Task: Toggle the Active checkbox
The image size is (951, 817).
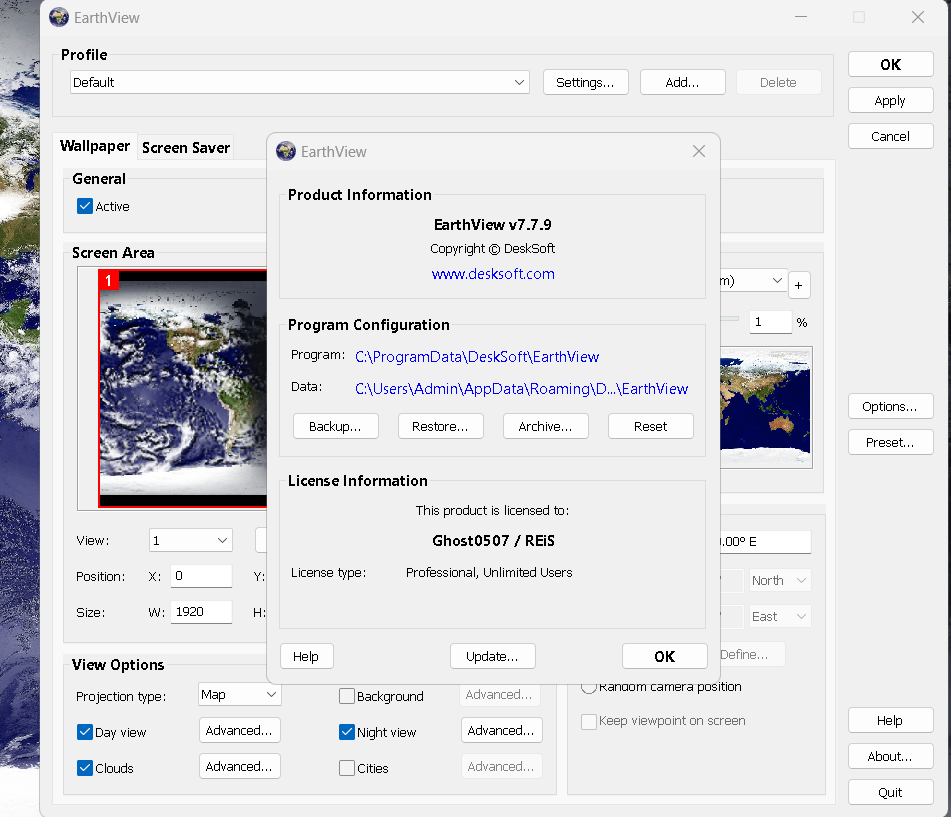Action: point(85,206)
